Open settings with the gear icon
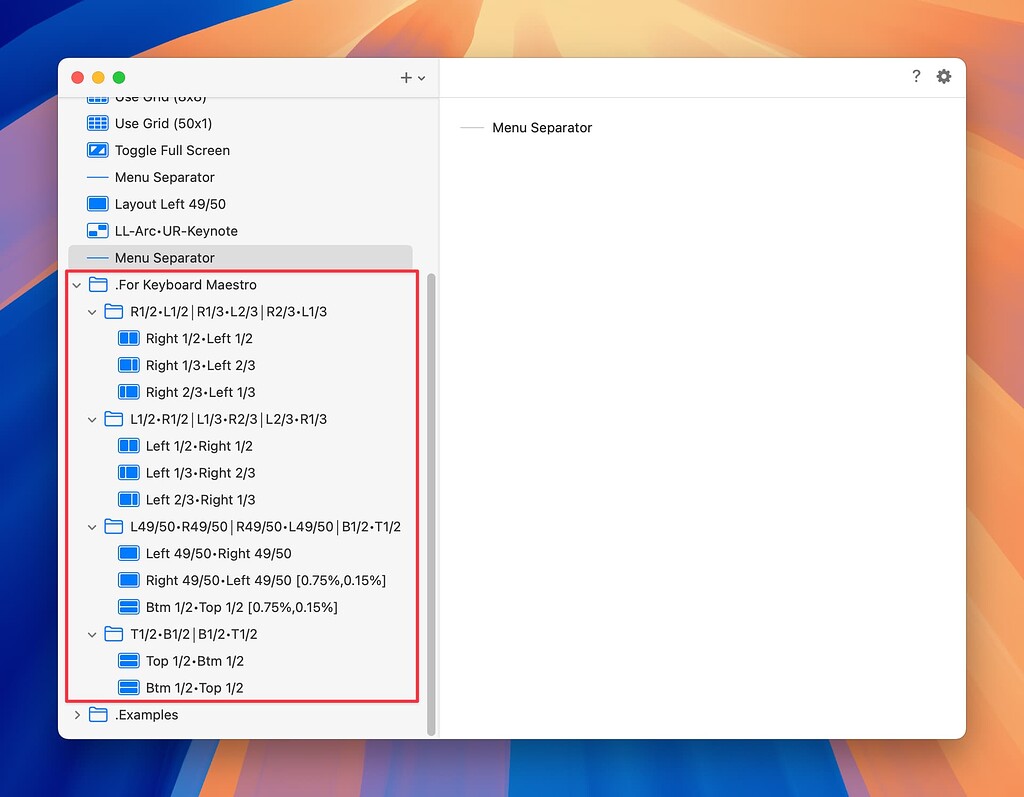This screenshot has height=797, width=1024. 943,77
